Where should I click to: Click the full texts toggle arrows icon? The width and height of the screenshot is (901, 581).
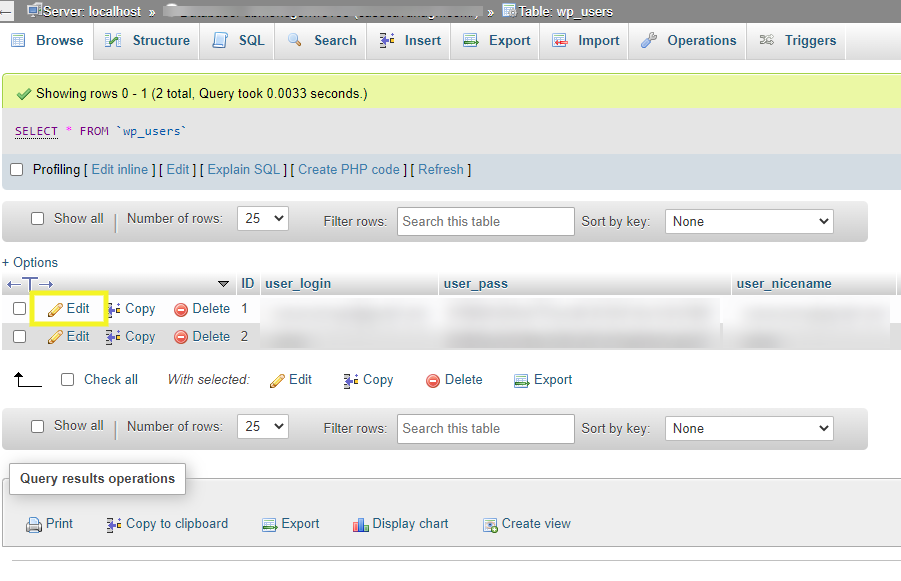pyautogui.click(x=30, y=284)
